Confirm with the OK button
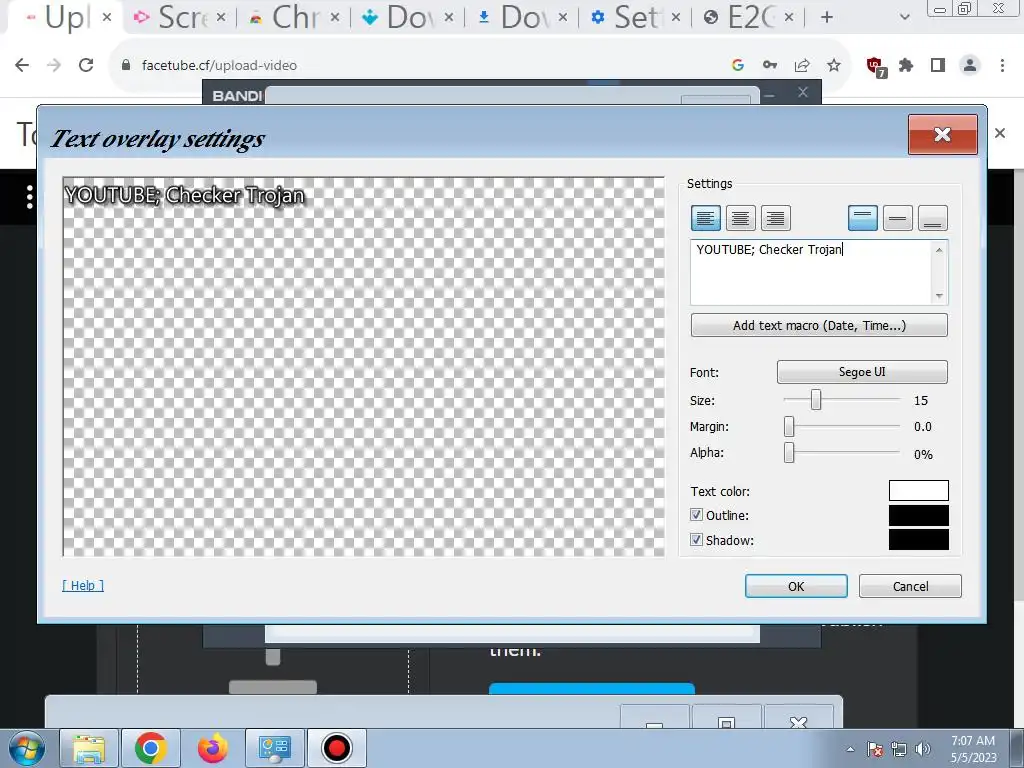Image resolution: width=1024 pixels, height=768 pixels. [796, 586]
